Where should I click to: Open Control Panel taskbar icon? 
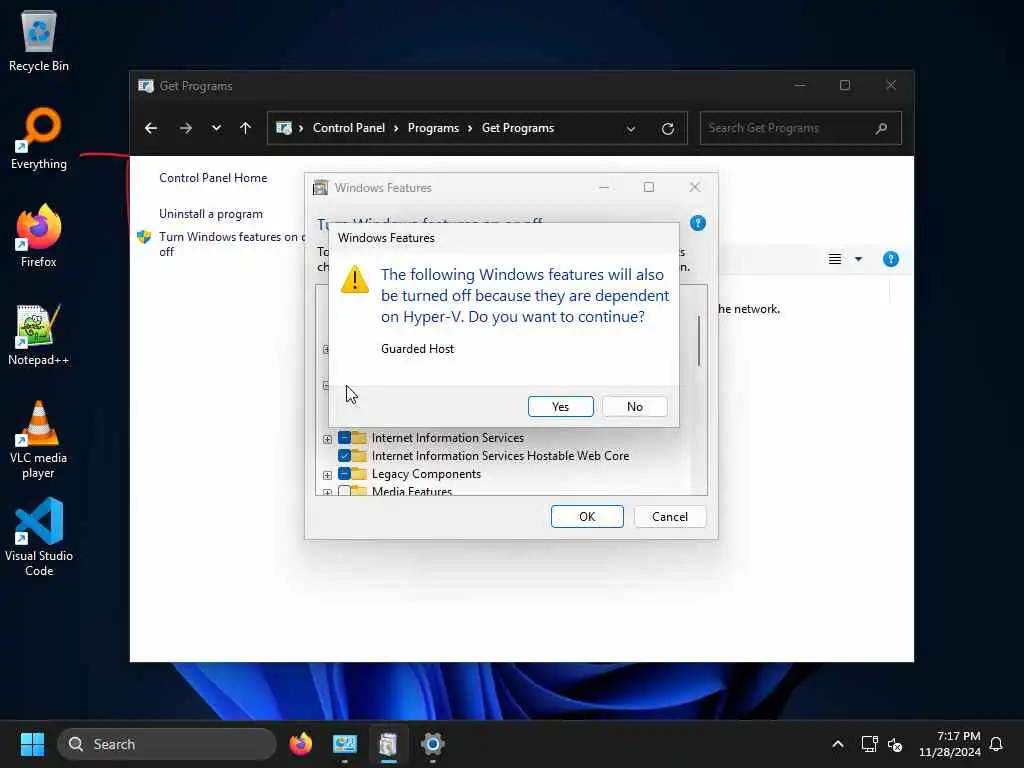coord(345,744)
